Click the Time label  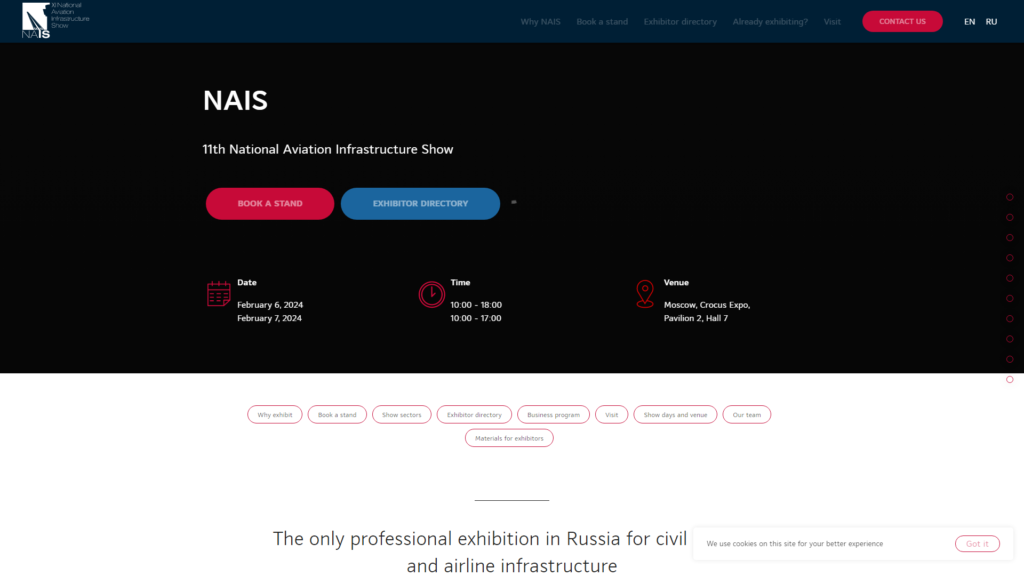460,283
